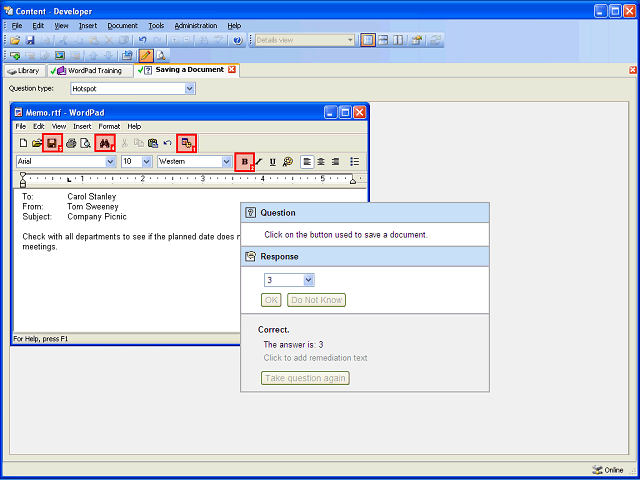Click the WordPad undo arrow icon
Screen dimensions: 640x480
click(167, 143)
